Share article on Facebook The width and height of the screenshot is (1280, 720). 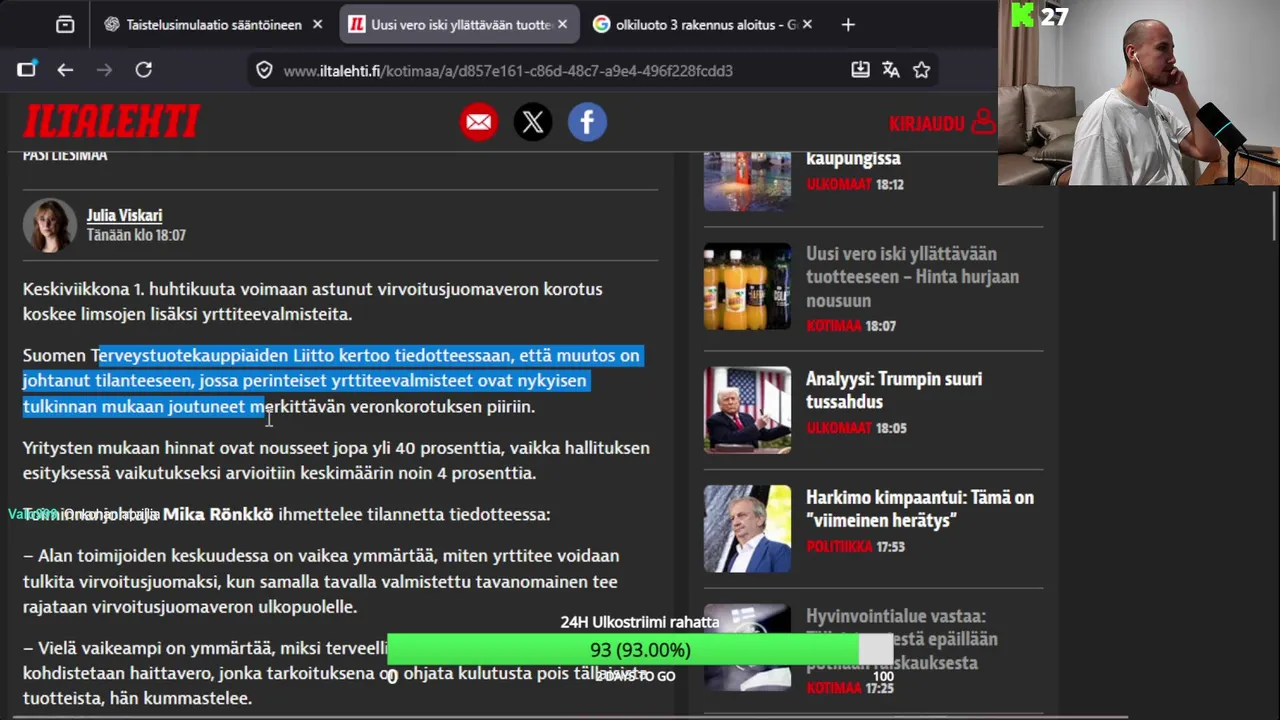click(587, 122)
